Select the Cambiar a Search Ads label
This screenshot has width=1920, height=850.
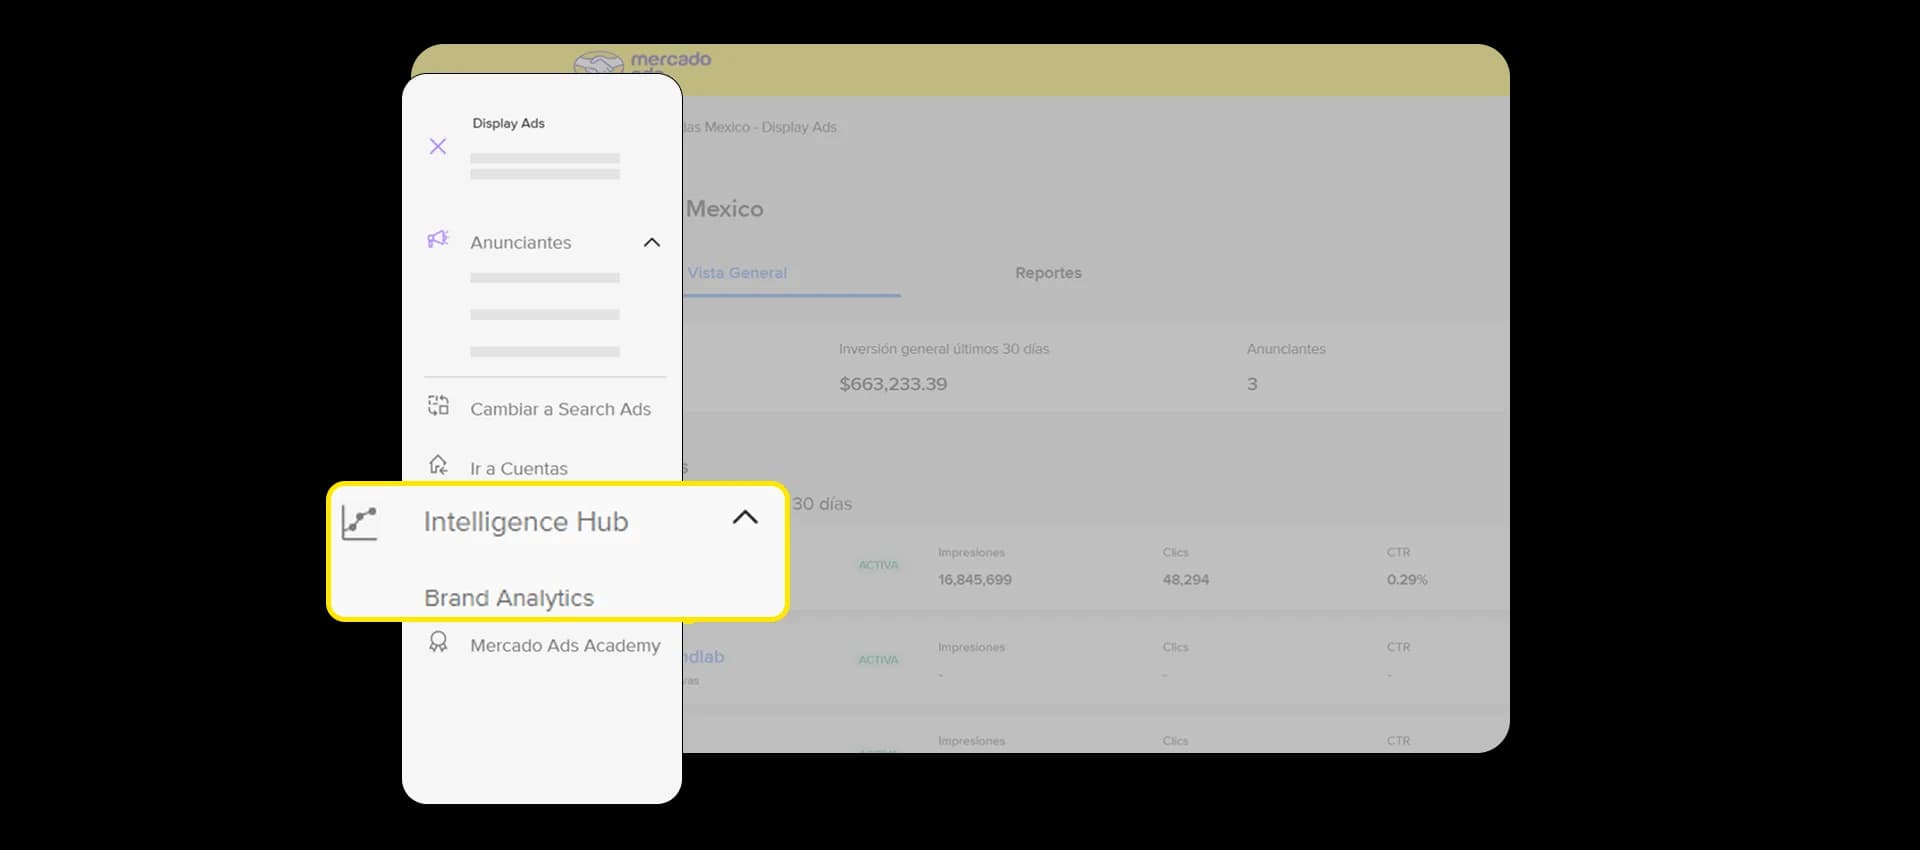point(560,409)
